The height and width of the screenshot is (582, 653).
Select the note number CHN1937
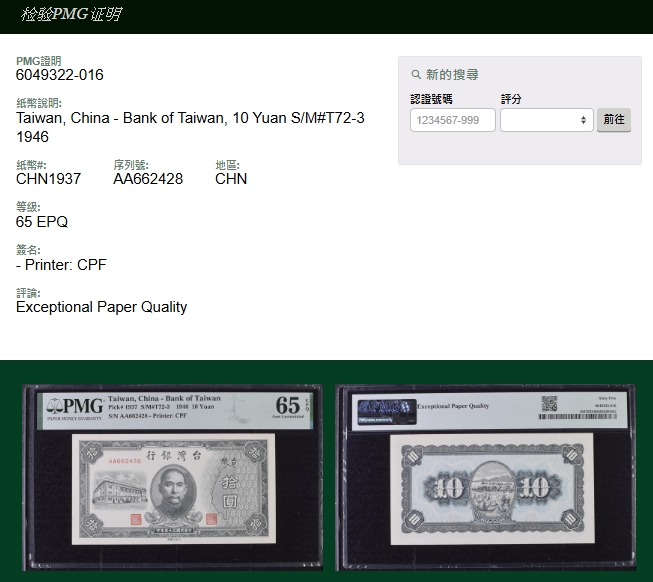coord(48,179)
